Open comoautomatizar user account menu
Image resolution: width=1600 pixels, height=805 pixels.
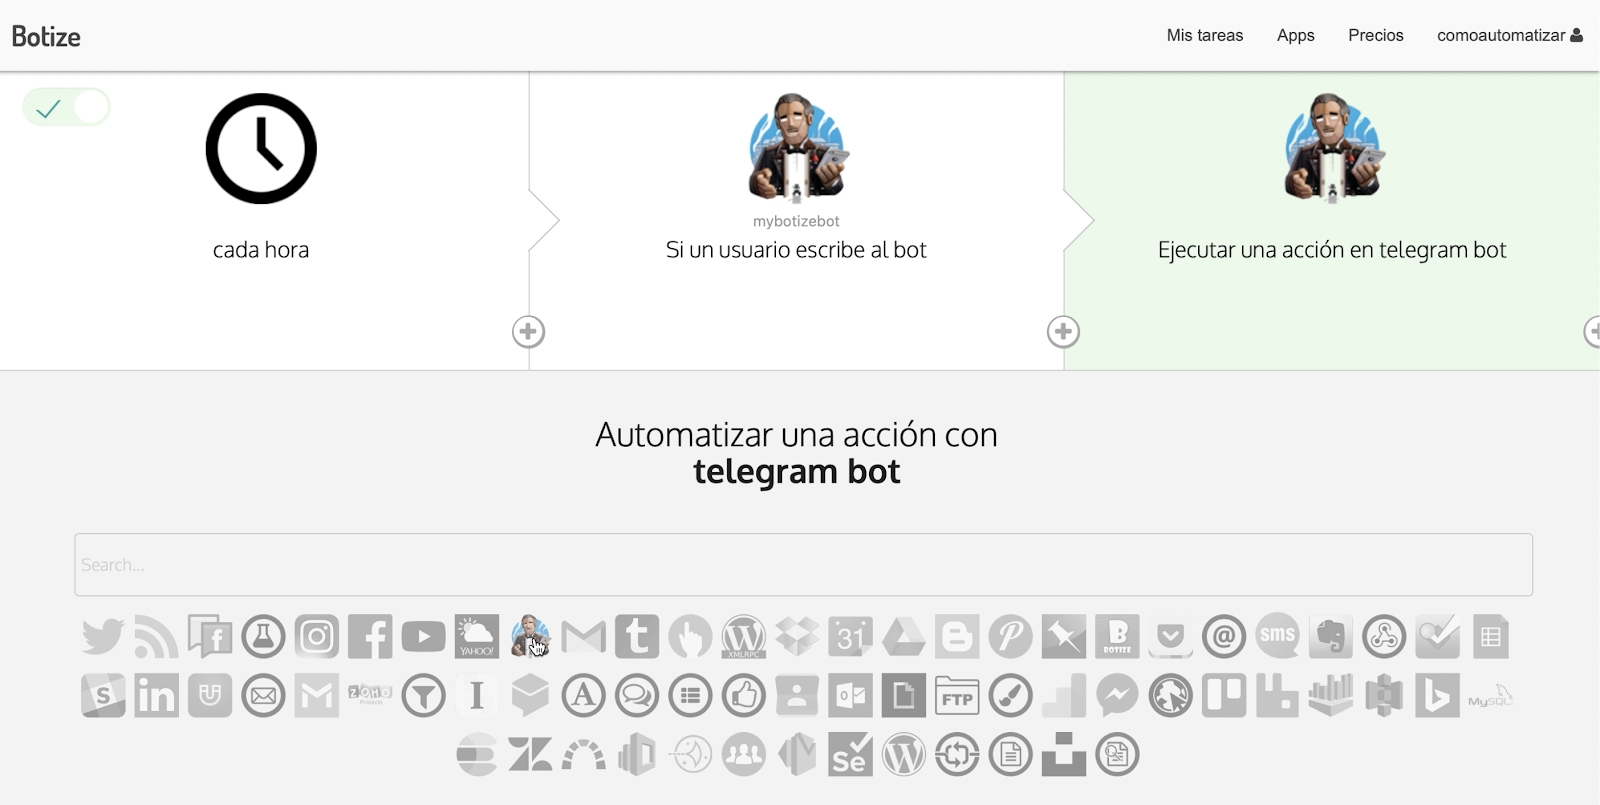(x=1509, y=35)
